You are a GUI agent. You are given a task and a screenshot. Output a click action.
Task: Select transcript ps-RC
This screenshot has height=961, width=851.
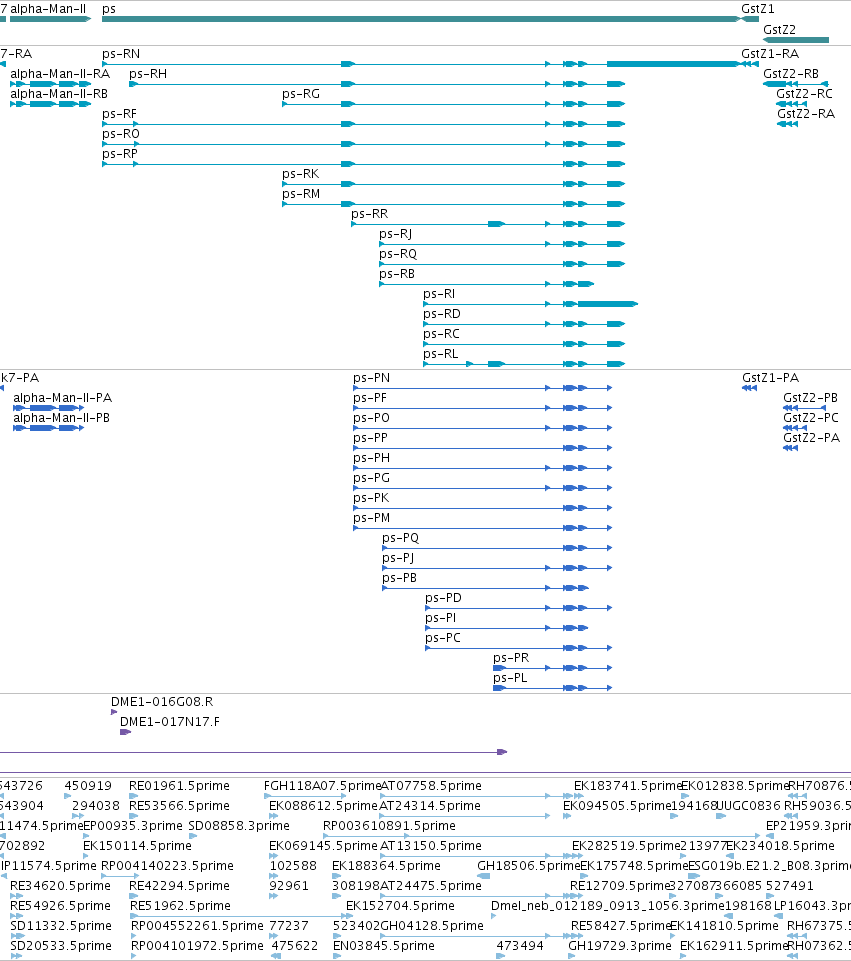(x=524, y=344)
